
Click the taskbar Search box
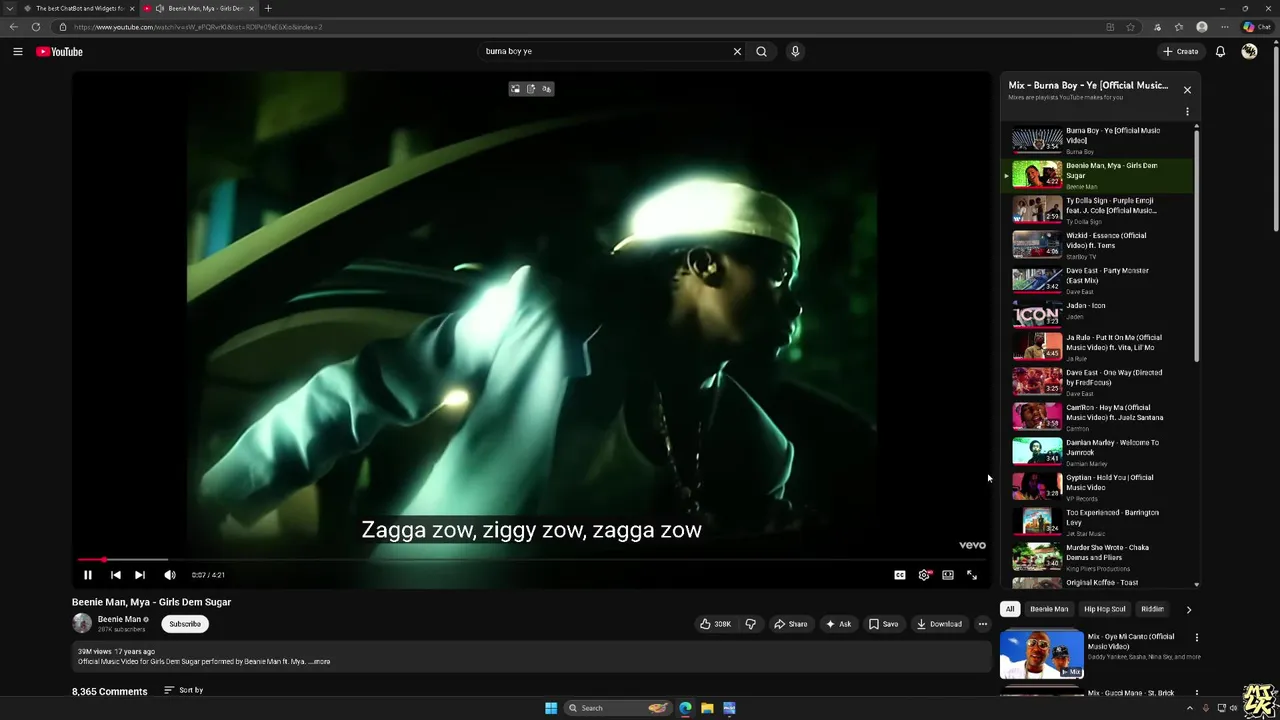[x=618, y=708]
